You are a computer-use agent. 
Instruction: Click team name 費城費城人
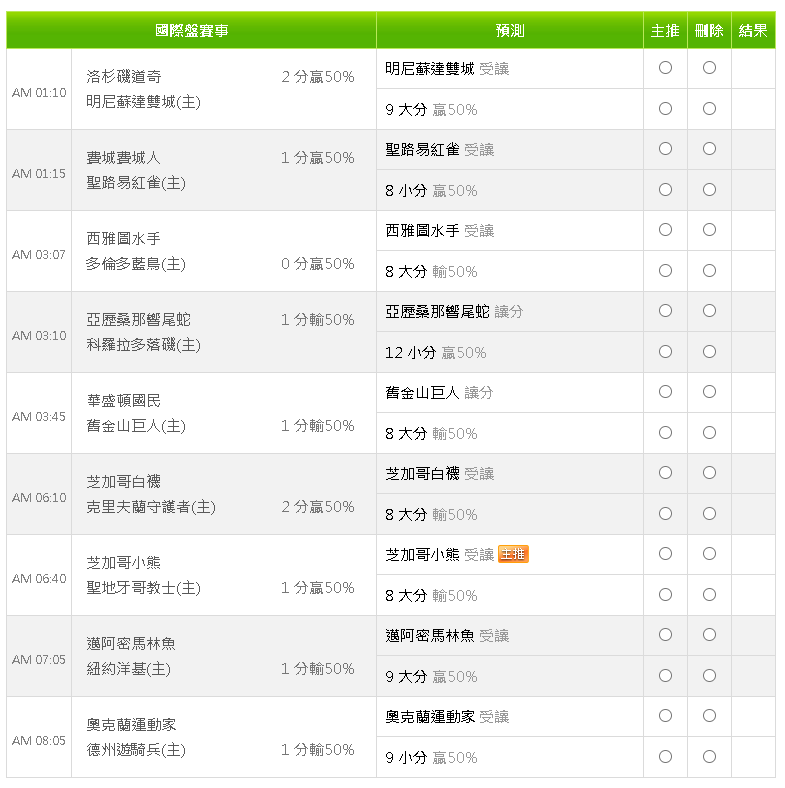[123, 157]
